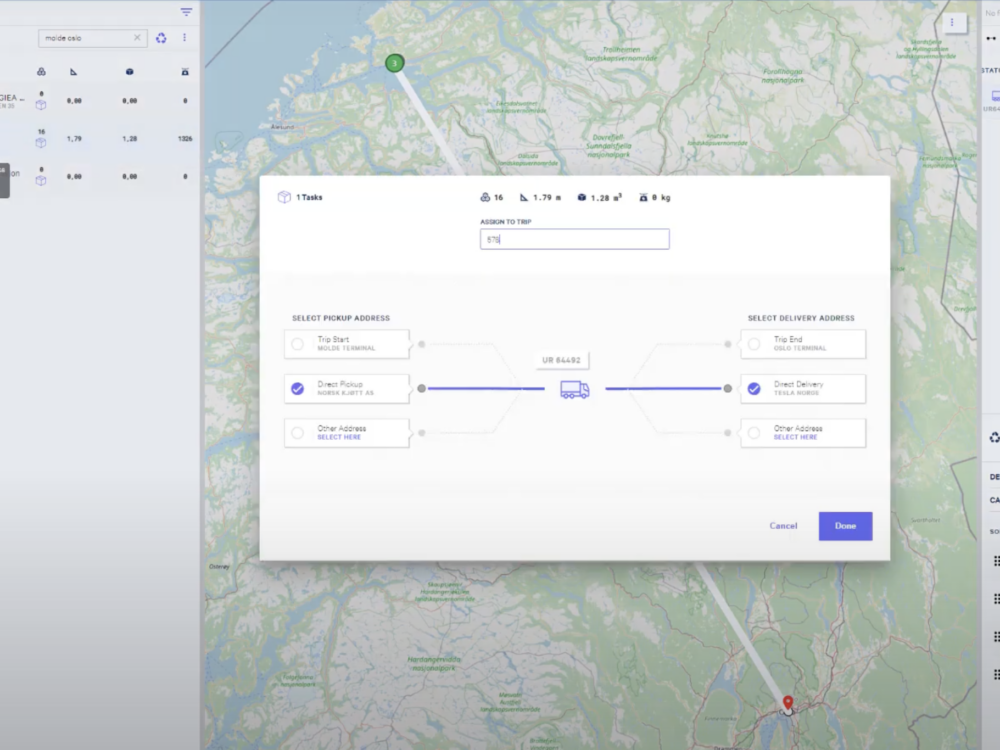This screenshot has width=1000, height=750.
Task: Select Trip Start Molde Terminal pickup option
Action: (x=347, y=344)
